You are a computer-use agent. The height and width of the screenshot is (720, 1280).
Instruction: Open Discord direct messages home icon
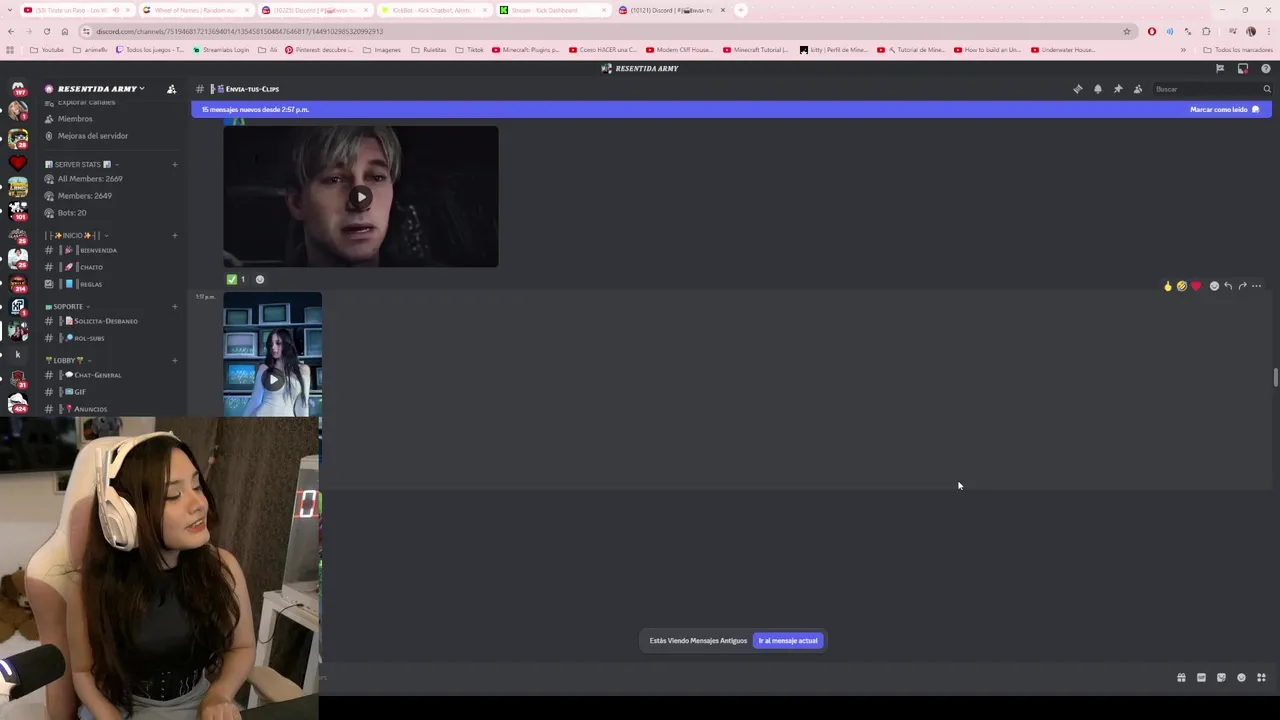pos(18,88)
